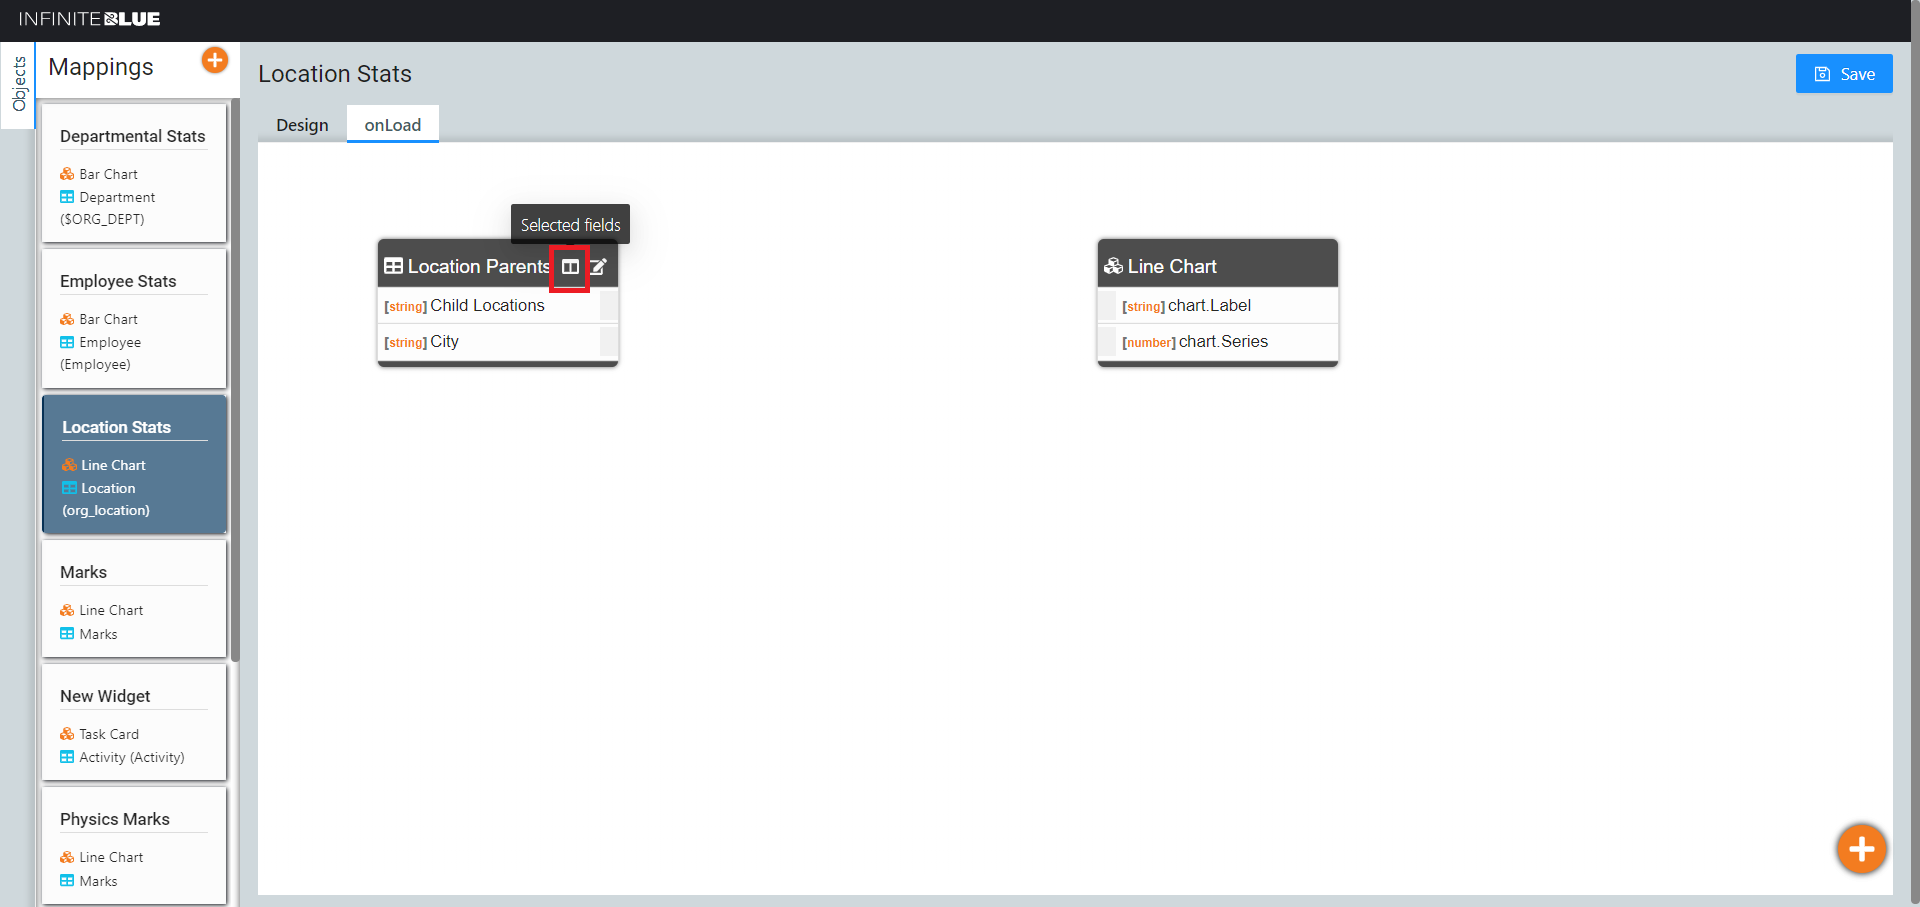Click the Location table icon in Location Stats
Viewport: 1920px width, 907px height.
click(x=69, y=488)
